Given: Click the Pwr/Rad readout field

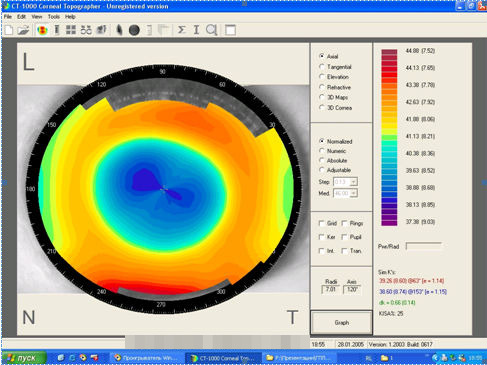Looking at the screenshot, I should pos(423,246).
